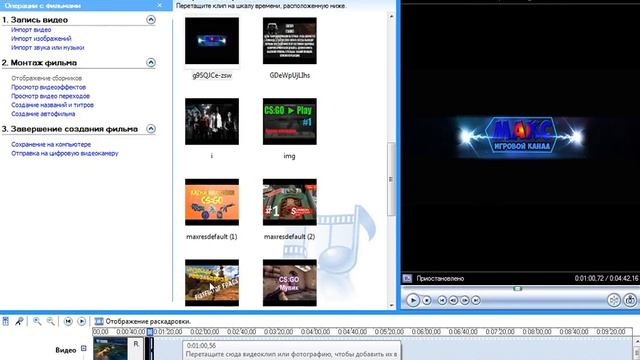Open "Отображение сборников" link
This screenshot has height=360, width=640.
tap(47, 78)
